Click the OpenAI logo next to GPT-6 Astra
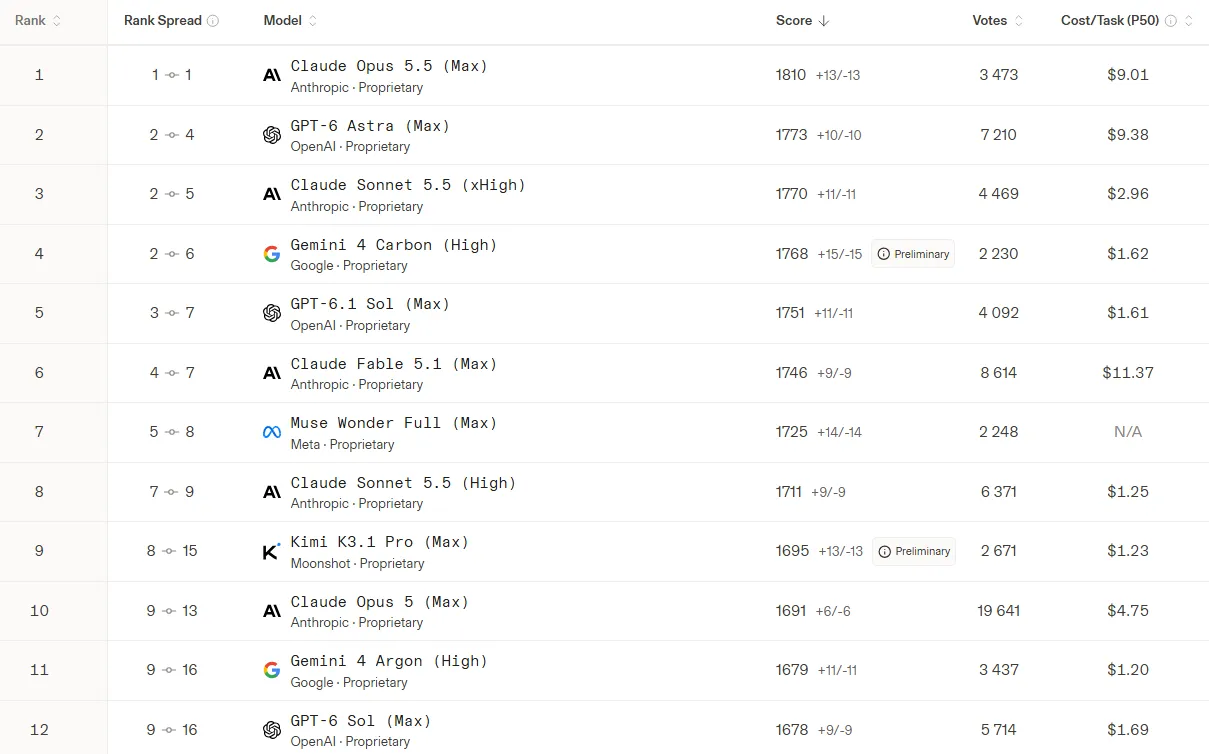The height and width of the screenshot is (754, 1209). tap(271, 135)
